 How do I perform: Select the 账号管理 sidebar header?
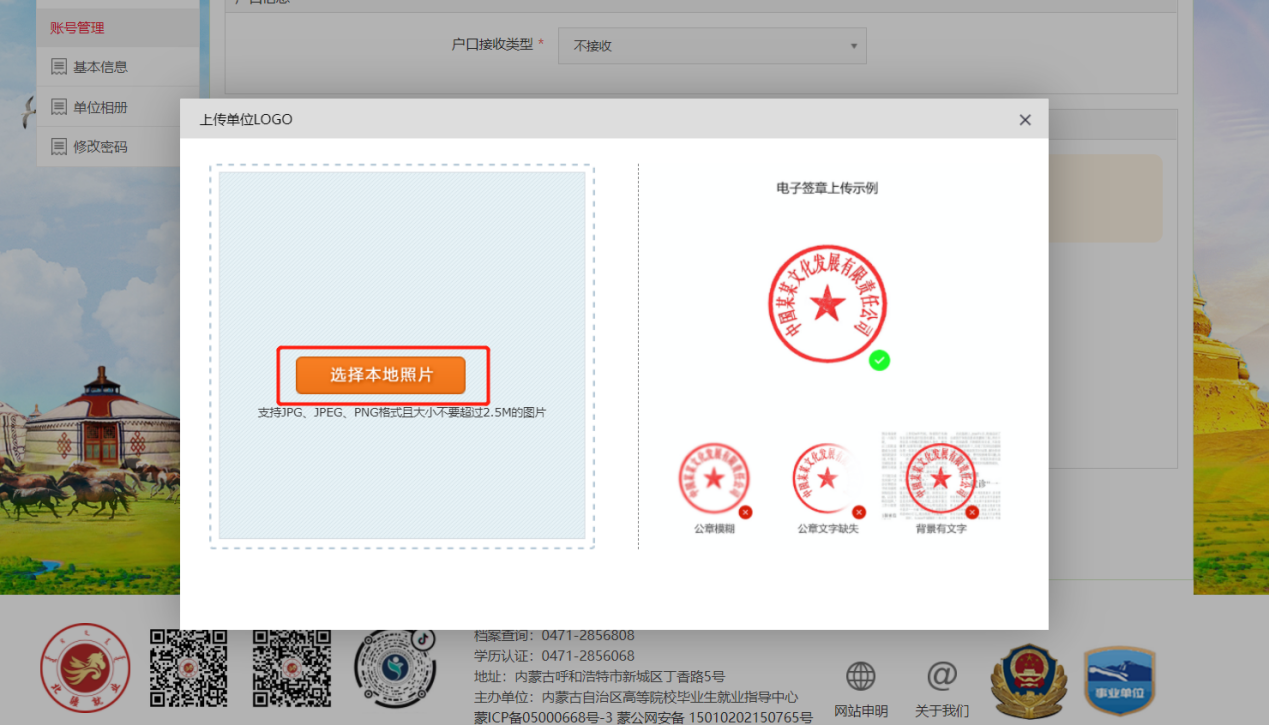(78, 28)
